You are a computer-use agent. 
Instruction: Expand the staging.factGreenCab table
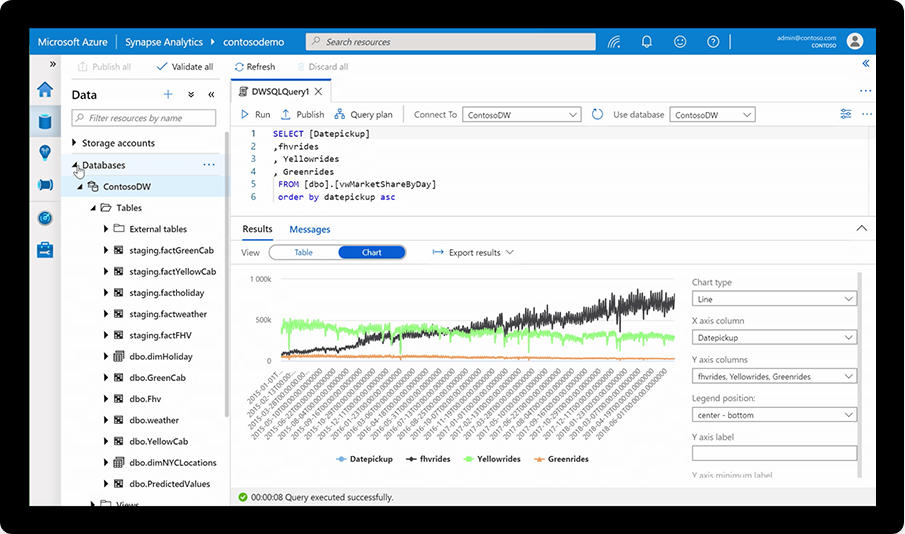106,250
